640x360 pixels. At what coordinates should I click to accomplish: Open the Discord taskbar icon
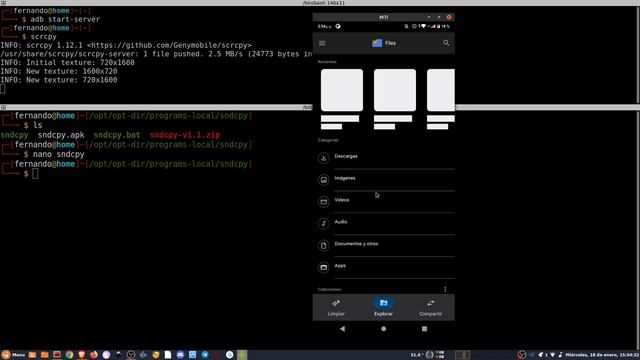tap(180, 355)
